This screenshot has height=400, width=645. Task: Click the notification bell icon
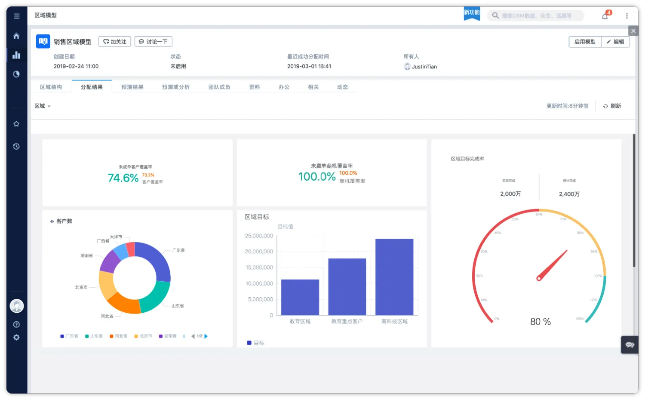point(604,16)
